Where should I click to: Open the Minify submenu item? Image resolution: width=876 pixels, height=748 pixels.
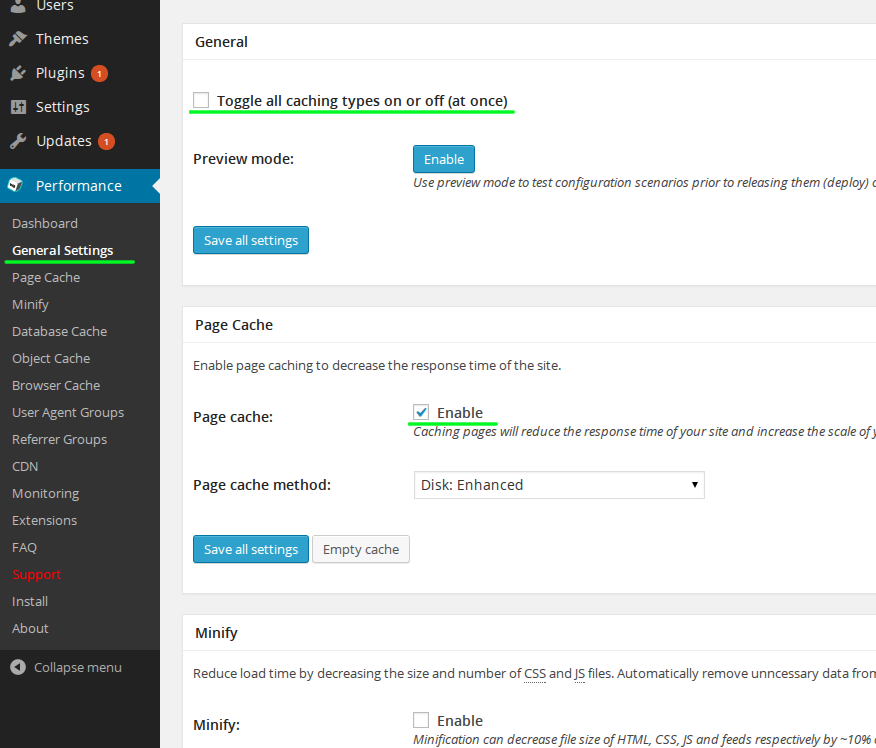coord(30,304)
